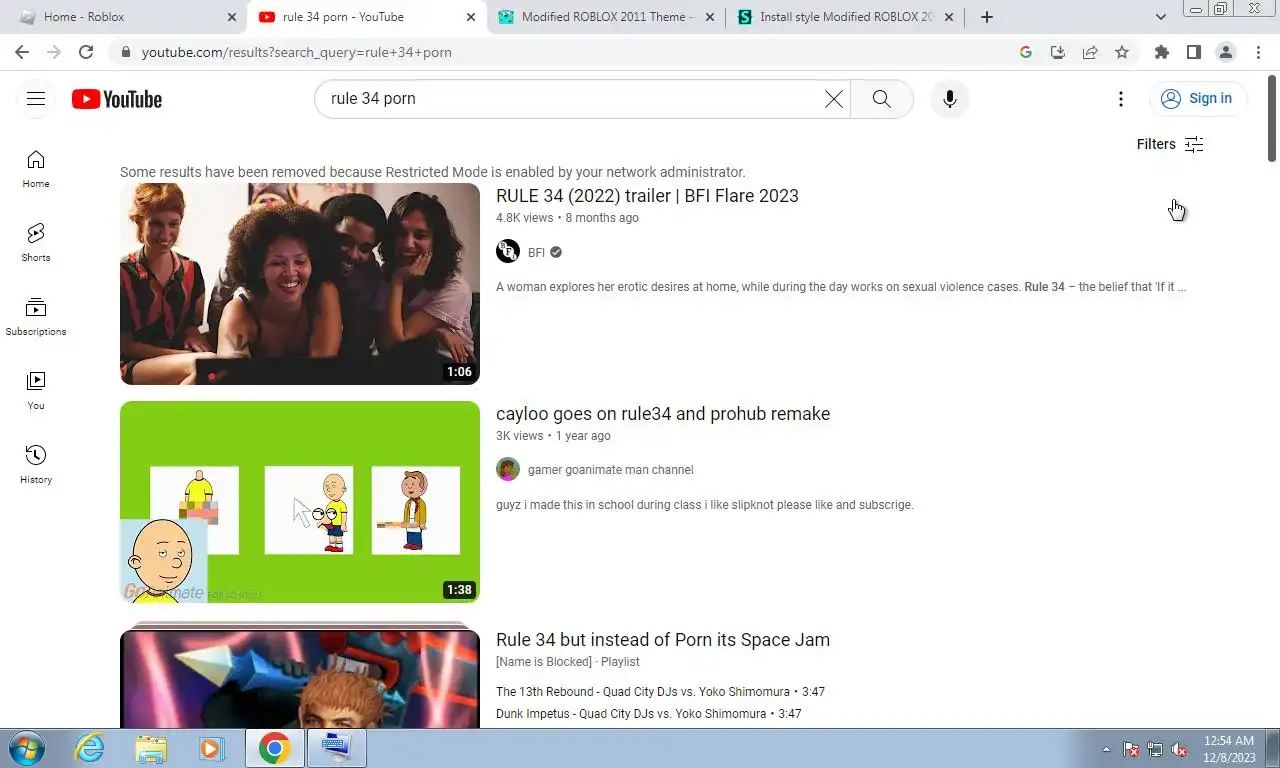
Task: Open the taskbar clock and date
Action: tap(1229, 749)
